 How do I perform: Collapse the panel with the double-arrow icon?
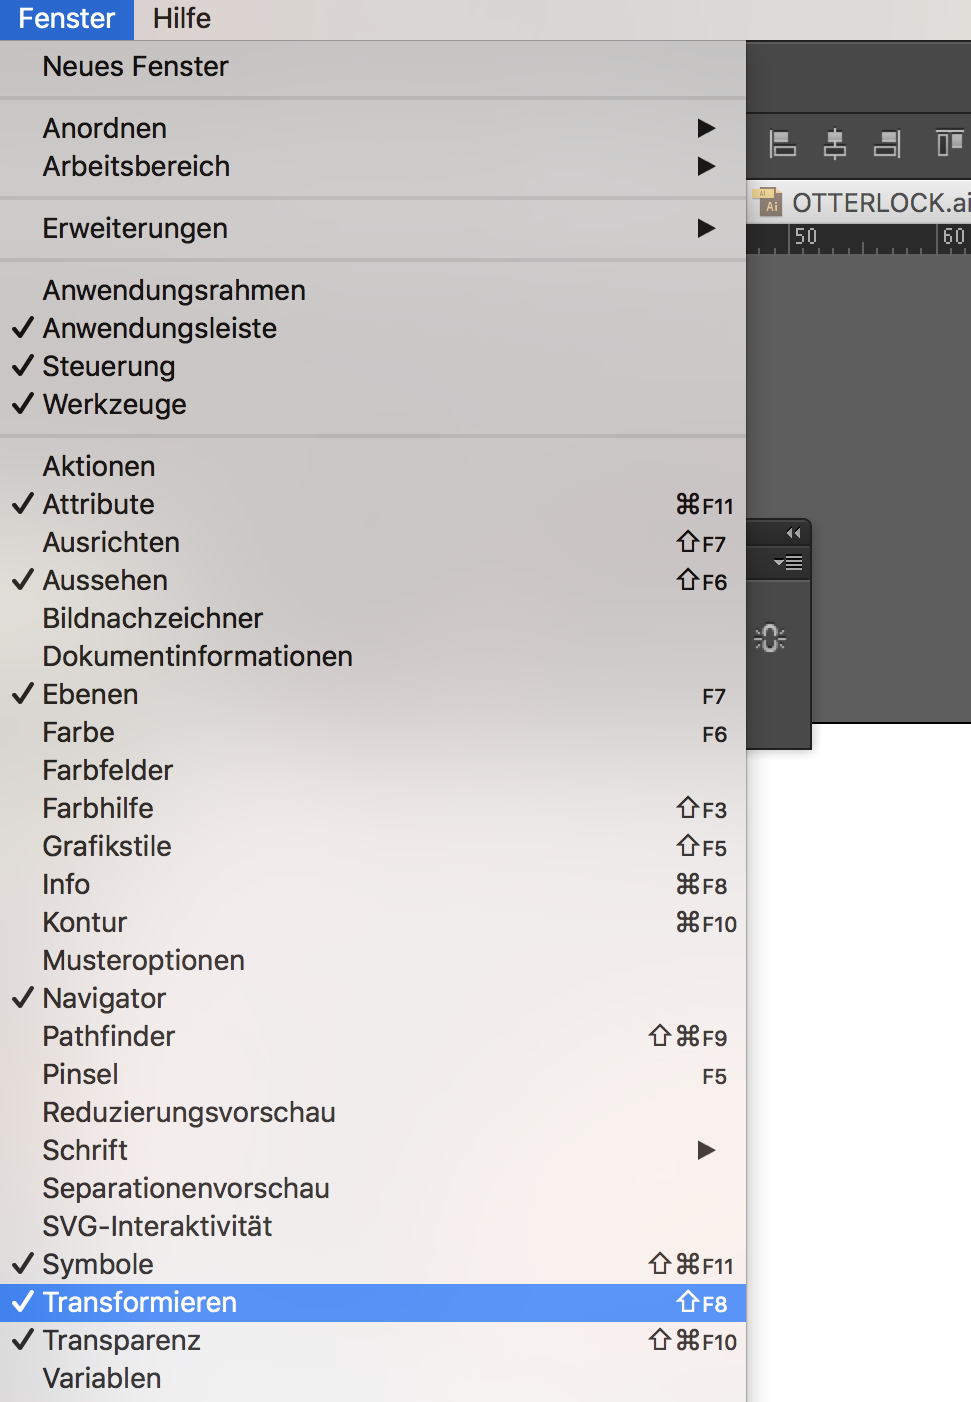coord(794,533)
